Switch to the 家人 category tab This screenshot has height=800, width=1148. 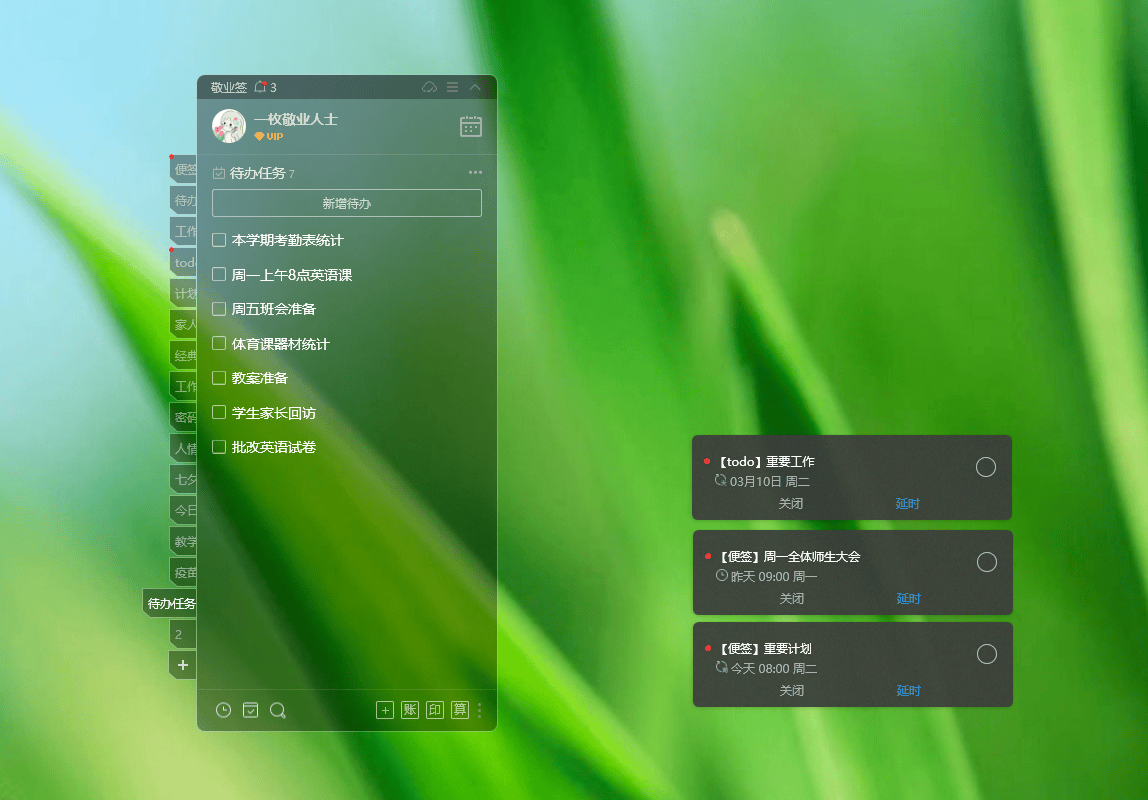[x=184, y=324]
